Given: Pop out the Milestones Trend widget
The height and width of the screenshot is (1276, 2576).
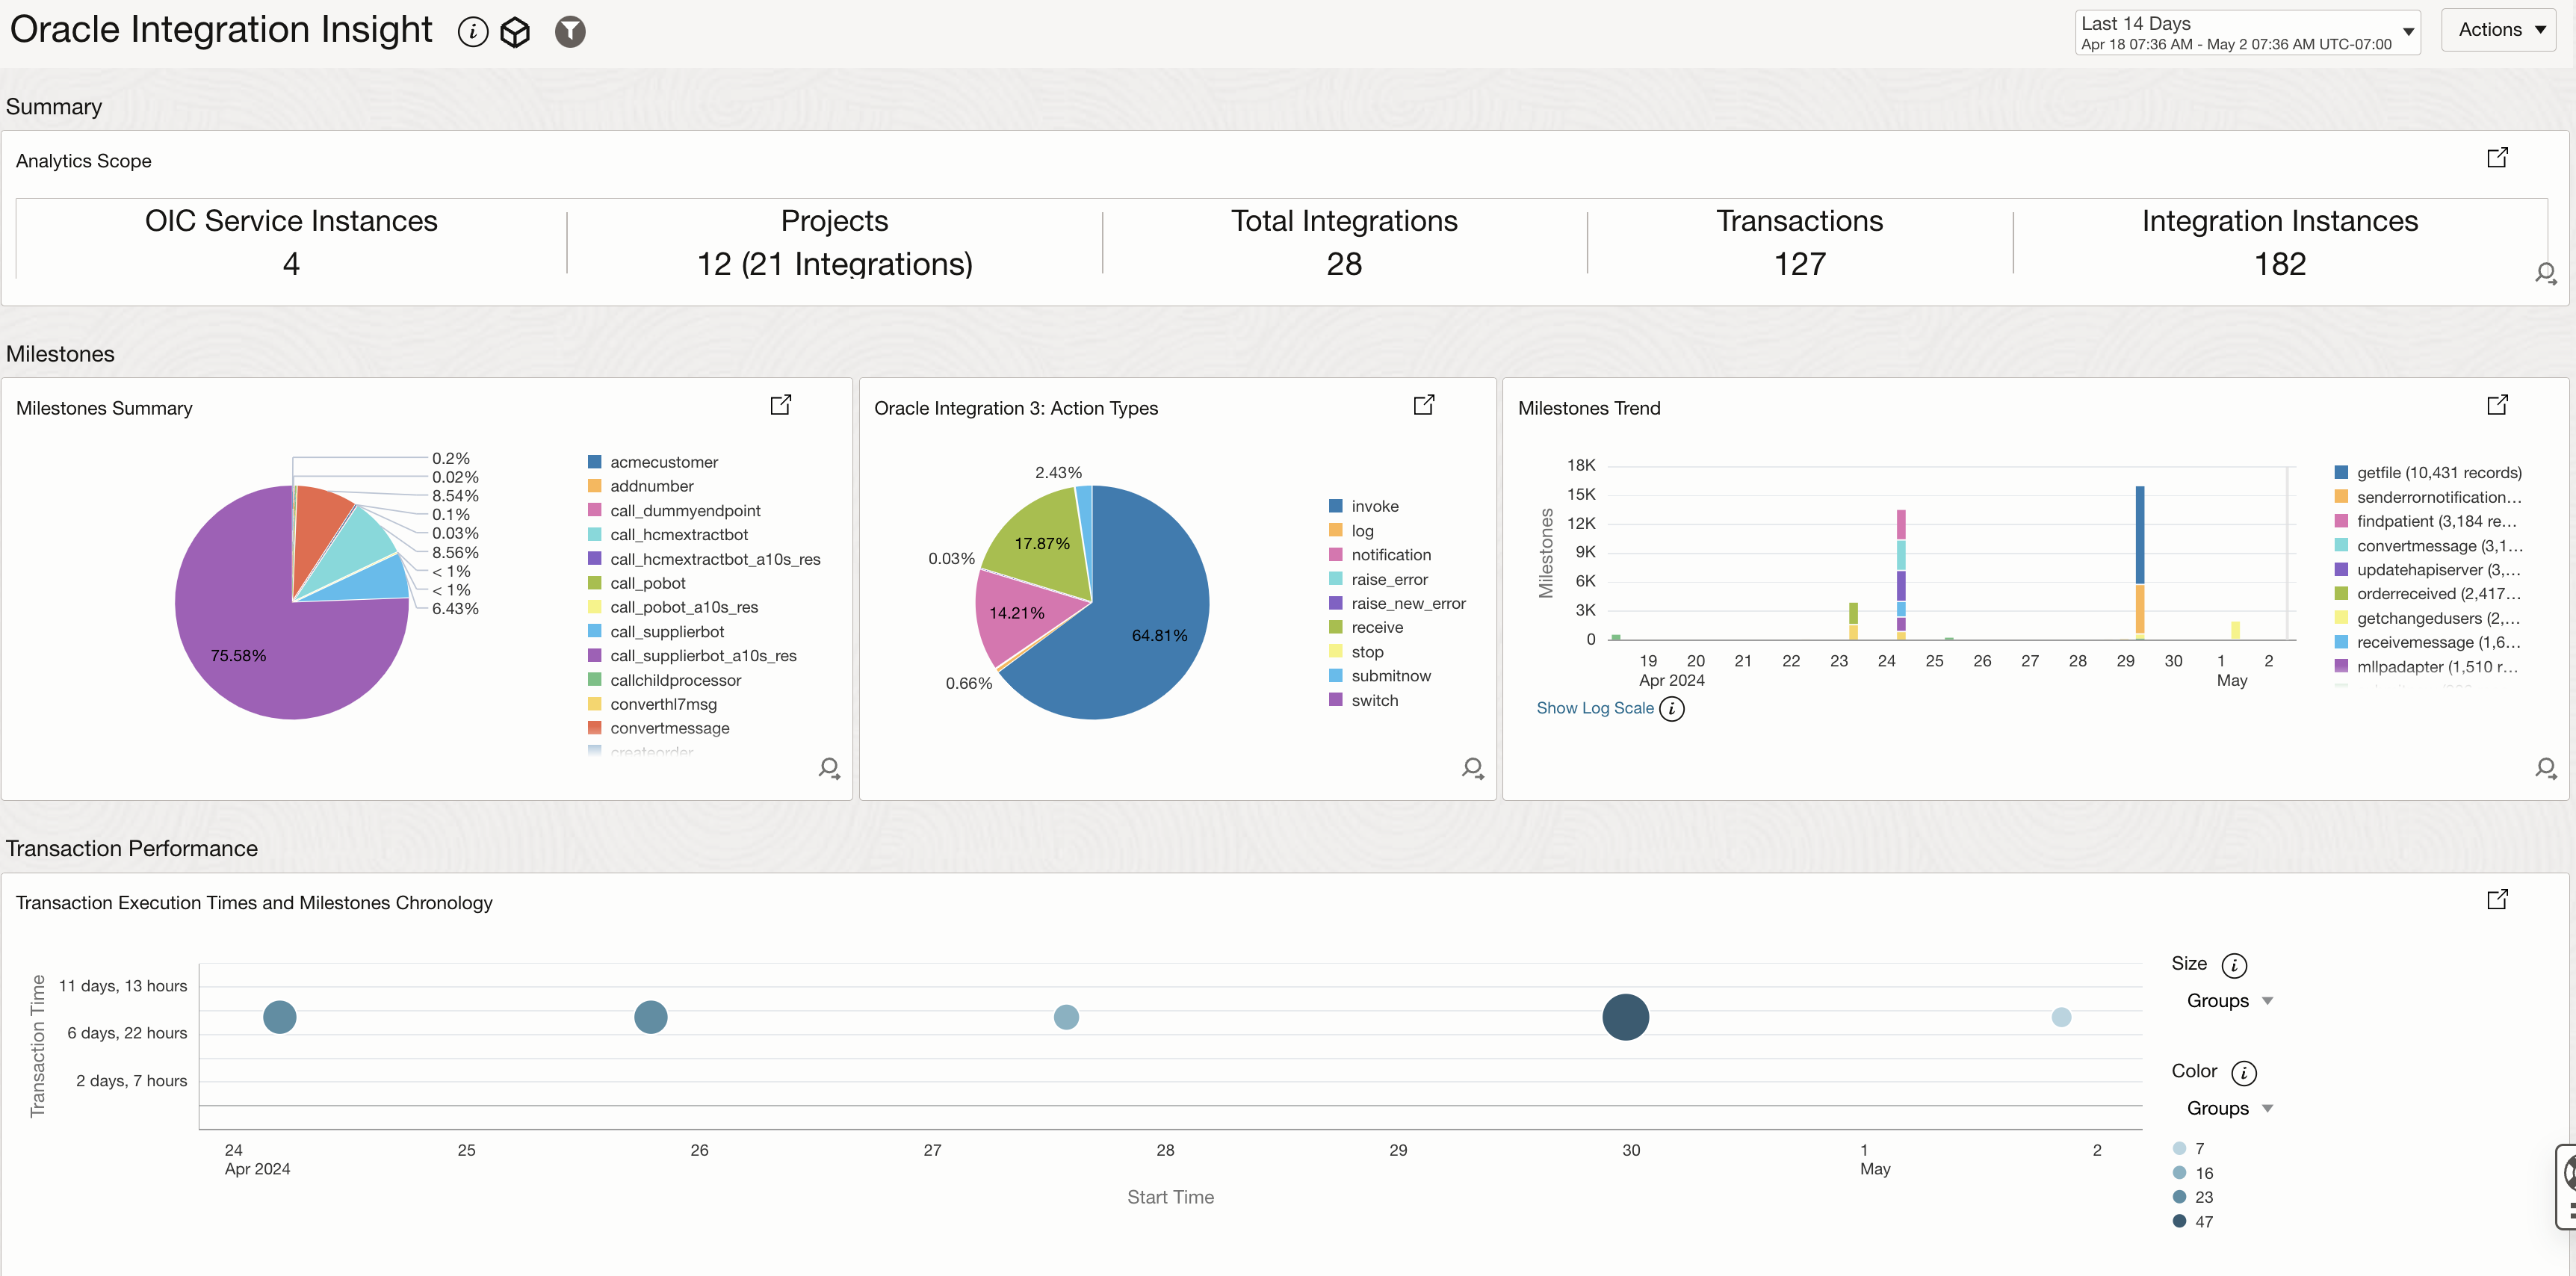Looking at the screenshot, I should click(2497, 405).
